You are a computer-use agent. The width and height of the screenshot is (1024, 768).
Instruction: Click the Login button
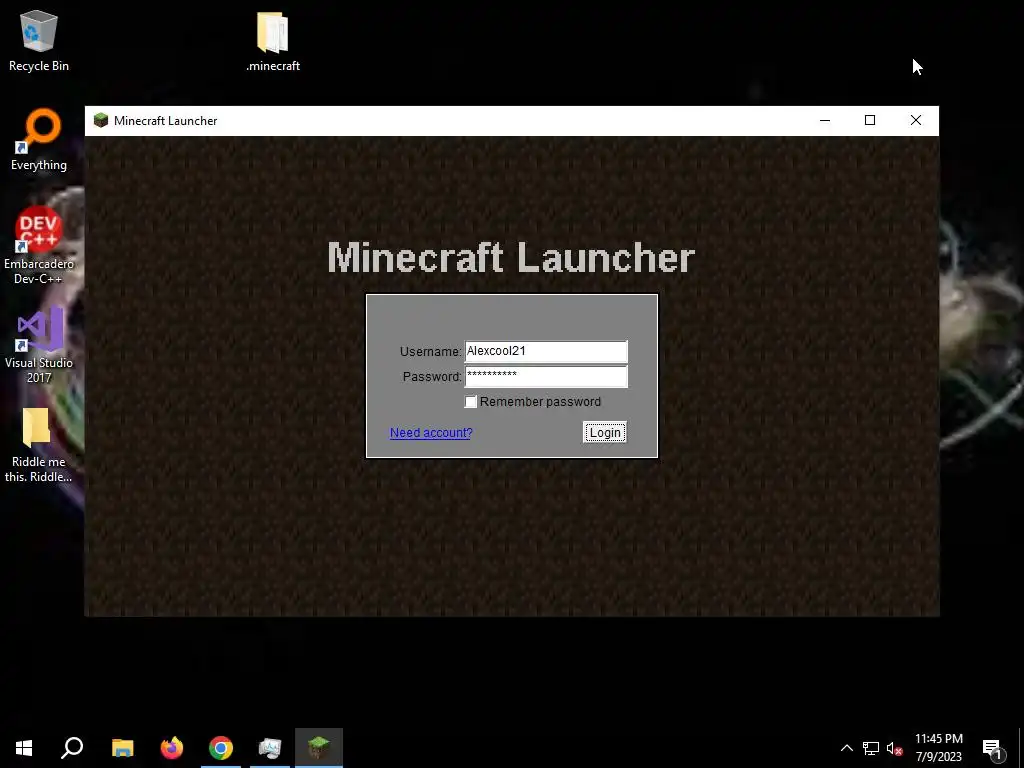[x=605, y=432]
